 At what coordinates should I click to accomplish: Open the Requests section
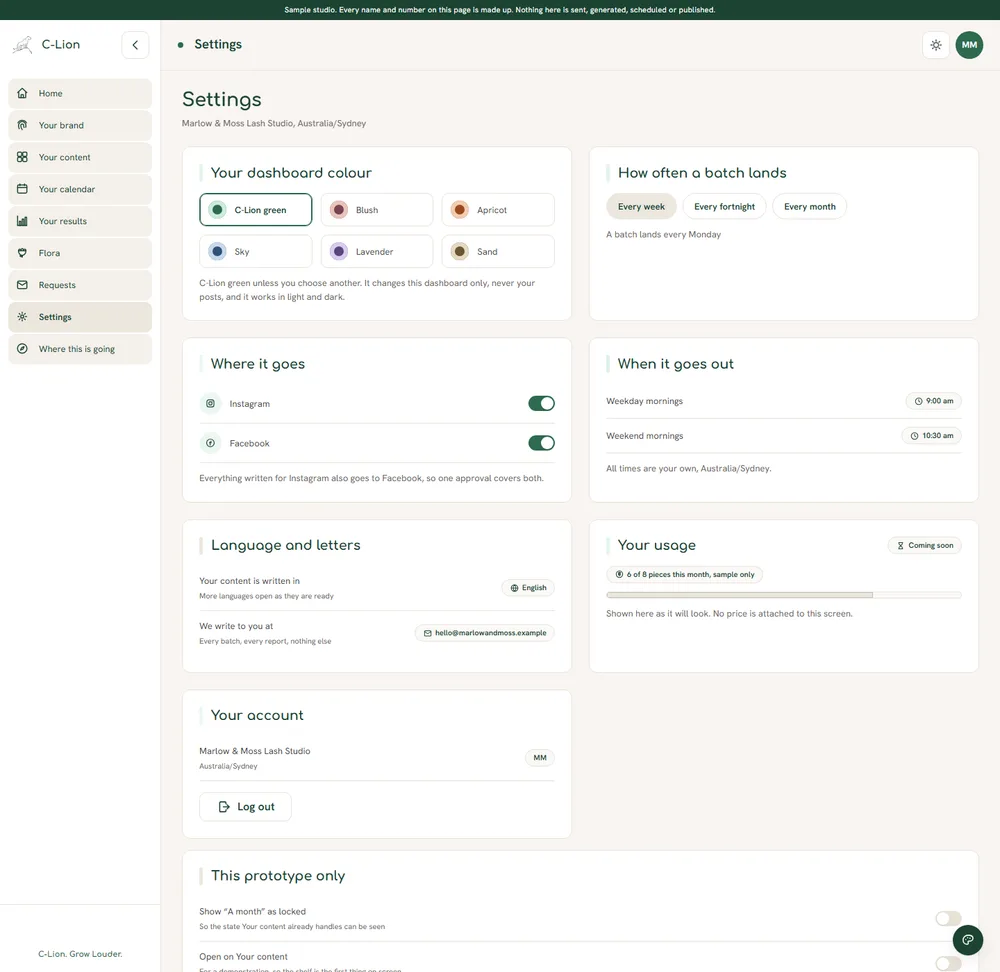80,284
